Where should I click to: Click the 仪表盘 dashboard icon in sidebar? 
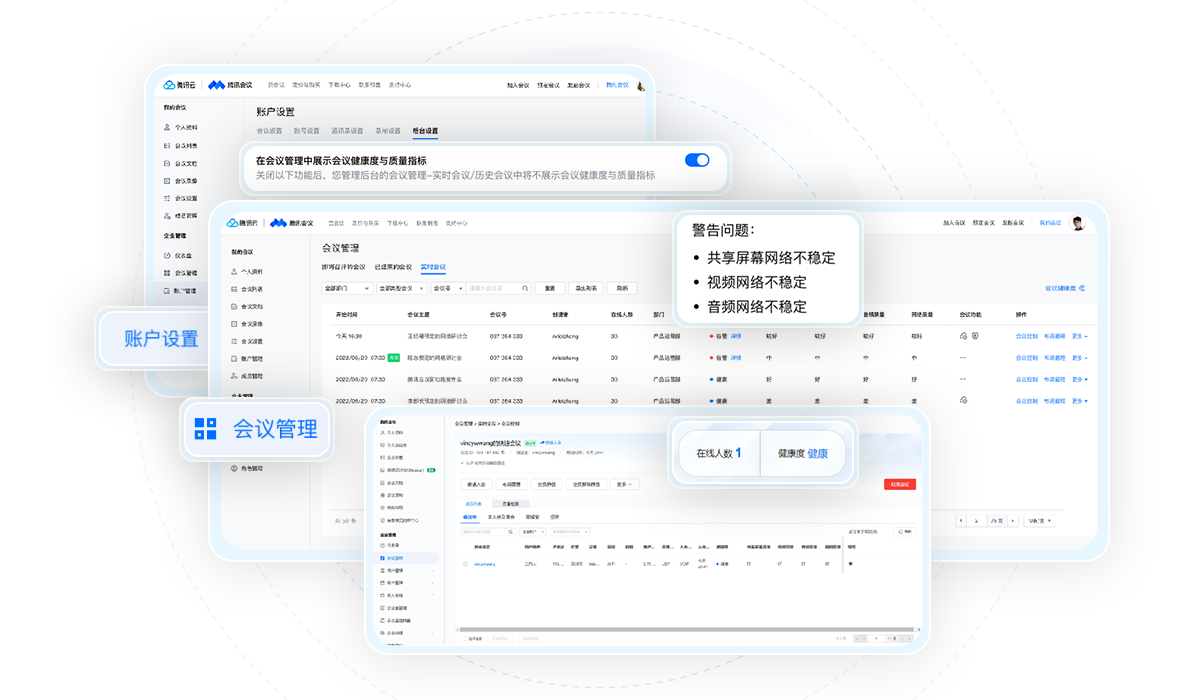point(165,255)
